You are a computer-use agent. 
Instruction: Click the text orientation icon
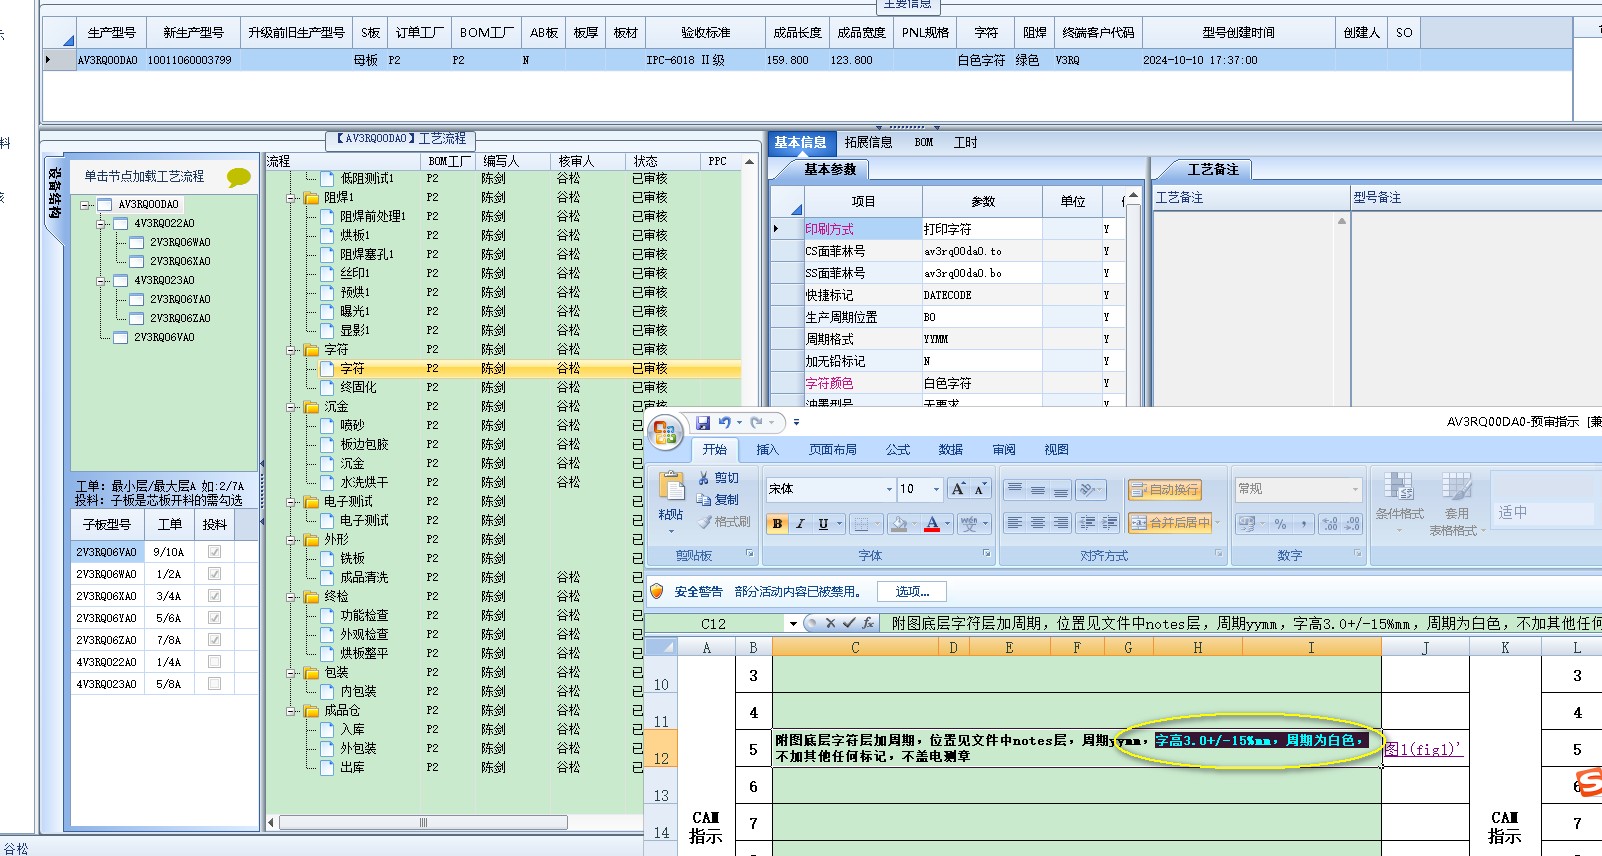click(x=1089, y=489)
